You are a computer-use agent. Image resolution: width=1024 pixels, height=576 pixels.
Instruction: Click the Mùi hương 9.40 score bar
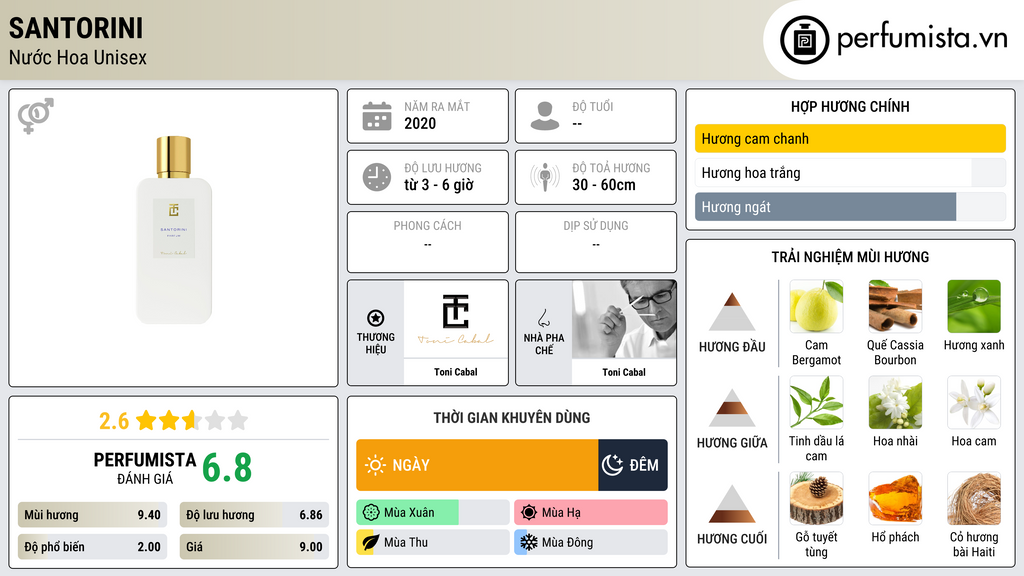tap(92, 515)
